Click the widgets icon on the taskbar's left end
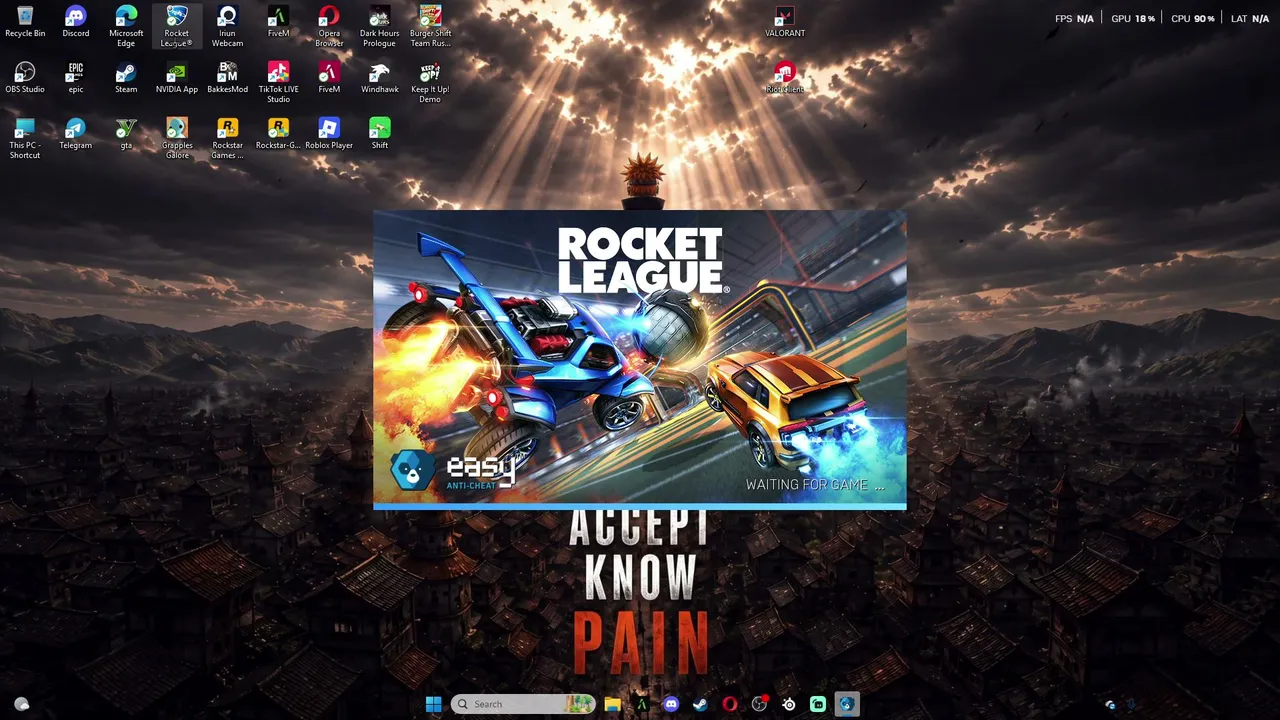 (21, 704)
